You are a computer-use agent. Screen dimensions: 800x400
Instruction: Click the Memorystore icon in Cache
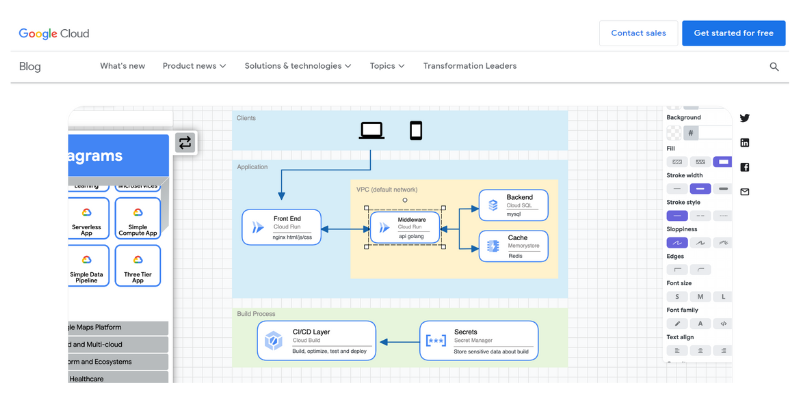493,246
